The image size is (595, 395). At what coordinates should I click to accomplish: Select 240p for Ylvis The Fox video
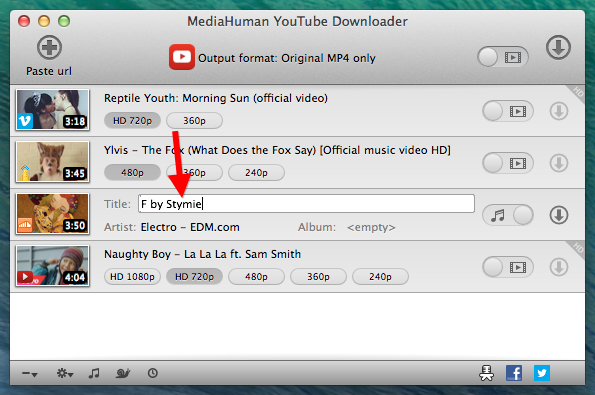(x=256, y=173)
